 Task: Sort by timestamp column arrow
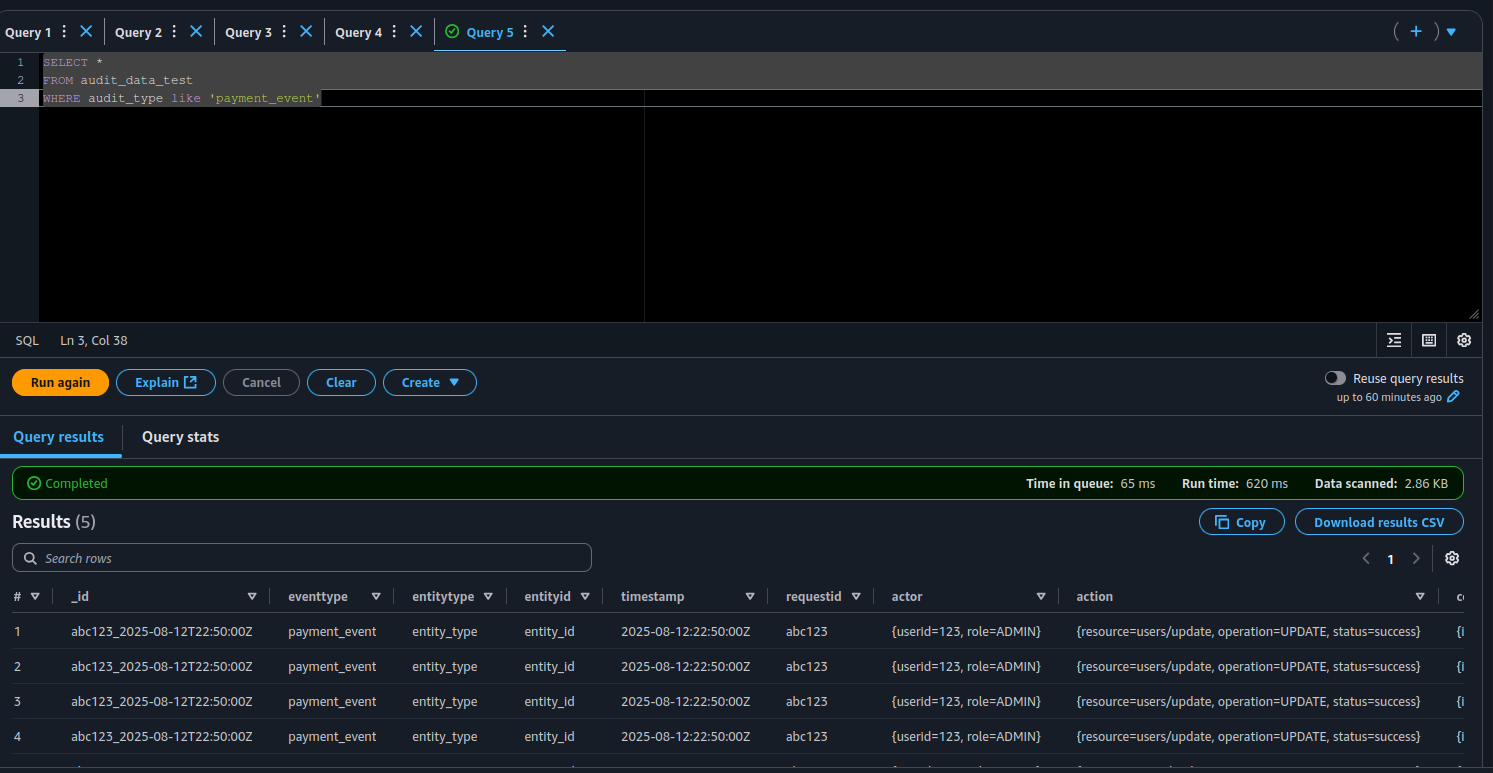pyautogui.click(x=750, y=596)
